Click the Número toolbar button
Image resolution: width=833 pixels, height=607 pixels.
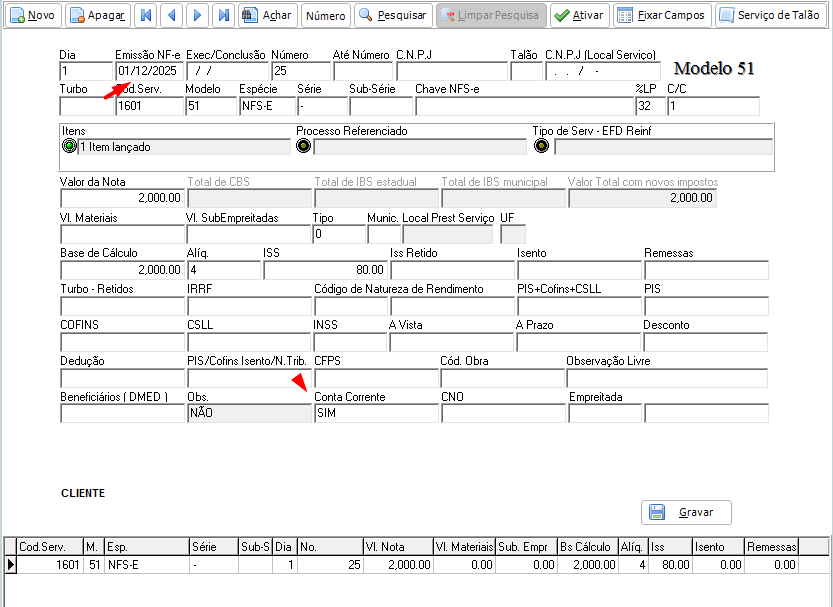pos(326,15)
